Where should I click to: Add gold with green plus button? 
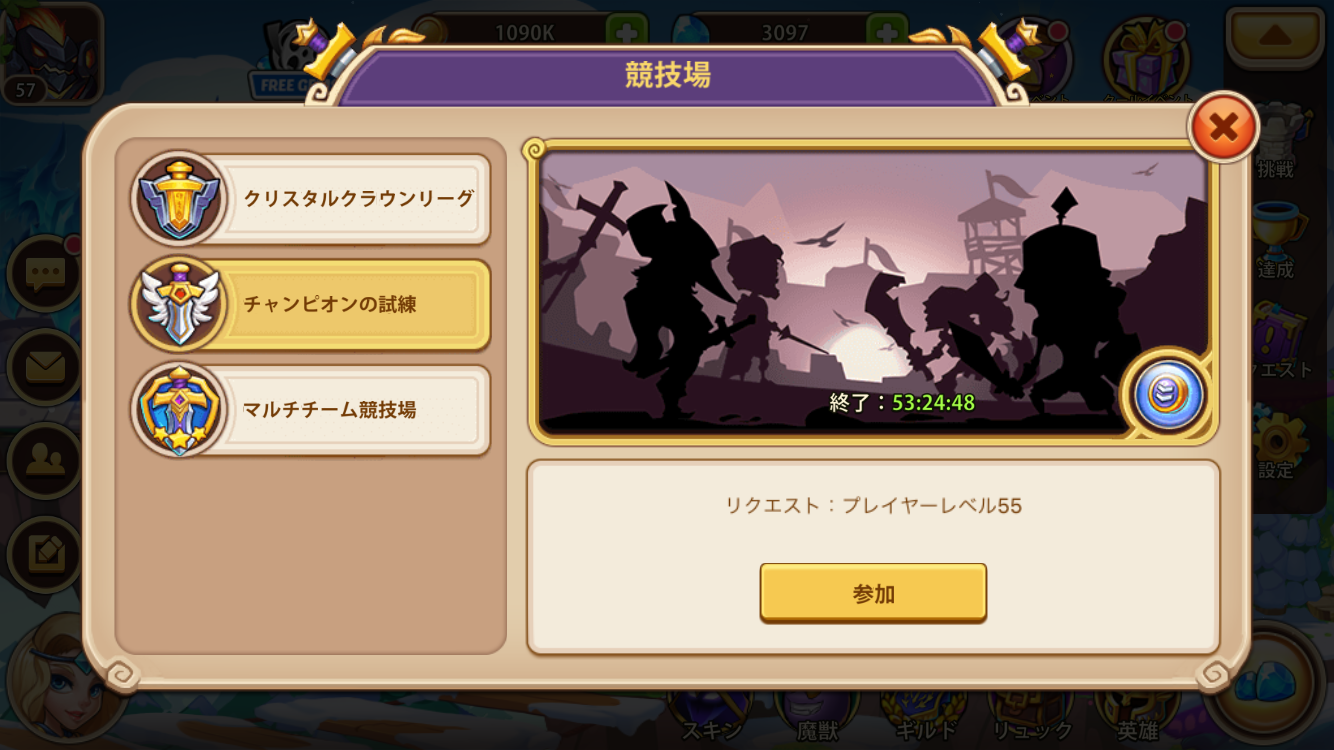coord(626,32)
